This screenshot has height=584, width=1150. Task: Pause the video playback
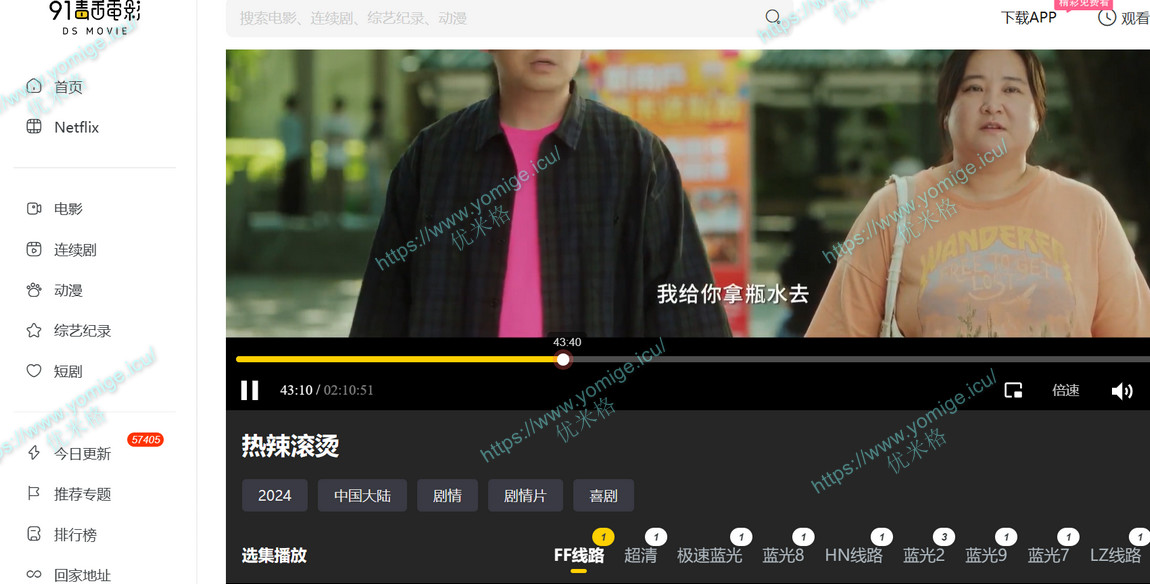tap(250, 390)
